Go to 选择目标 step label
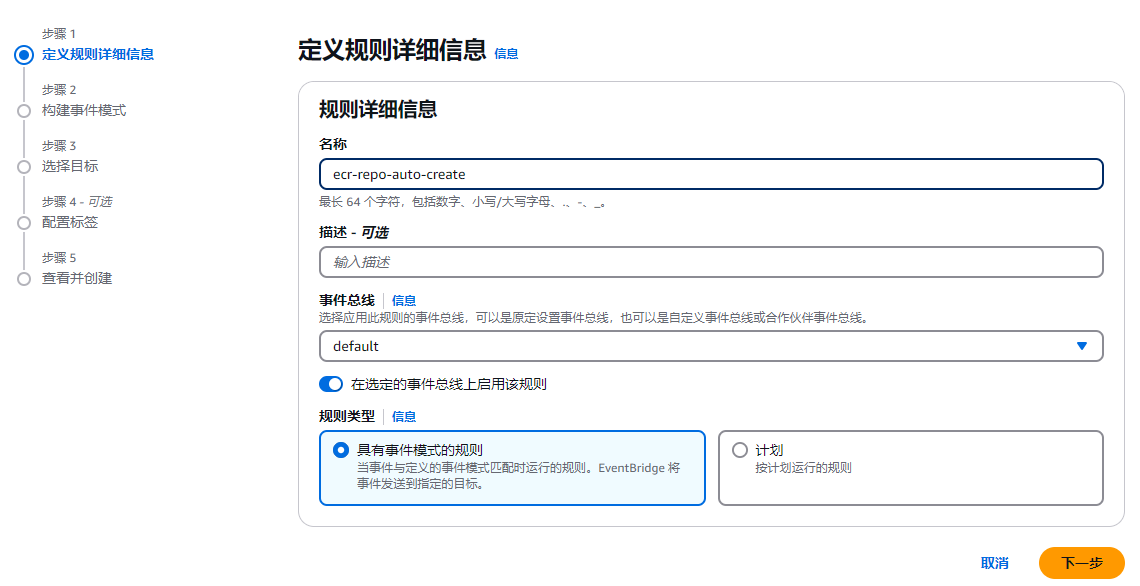Image resolution: width=1140 pixels, height=586 pixels. coord(70,166)
